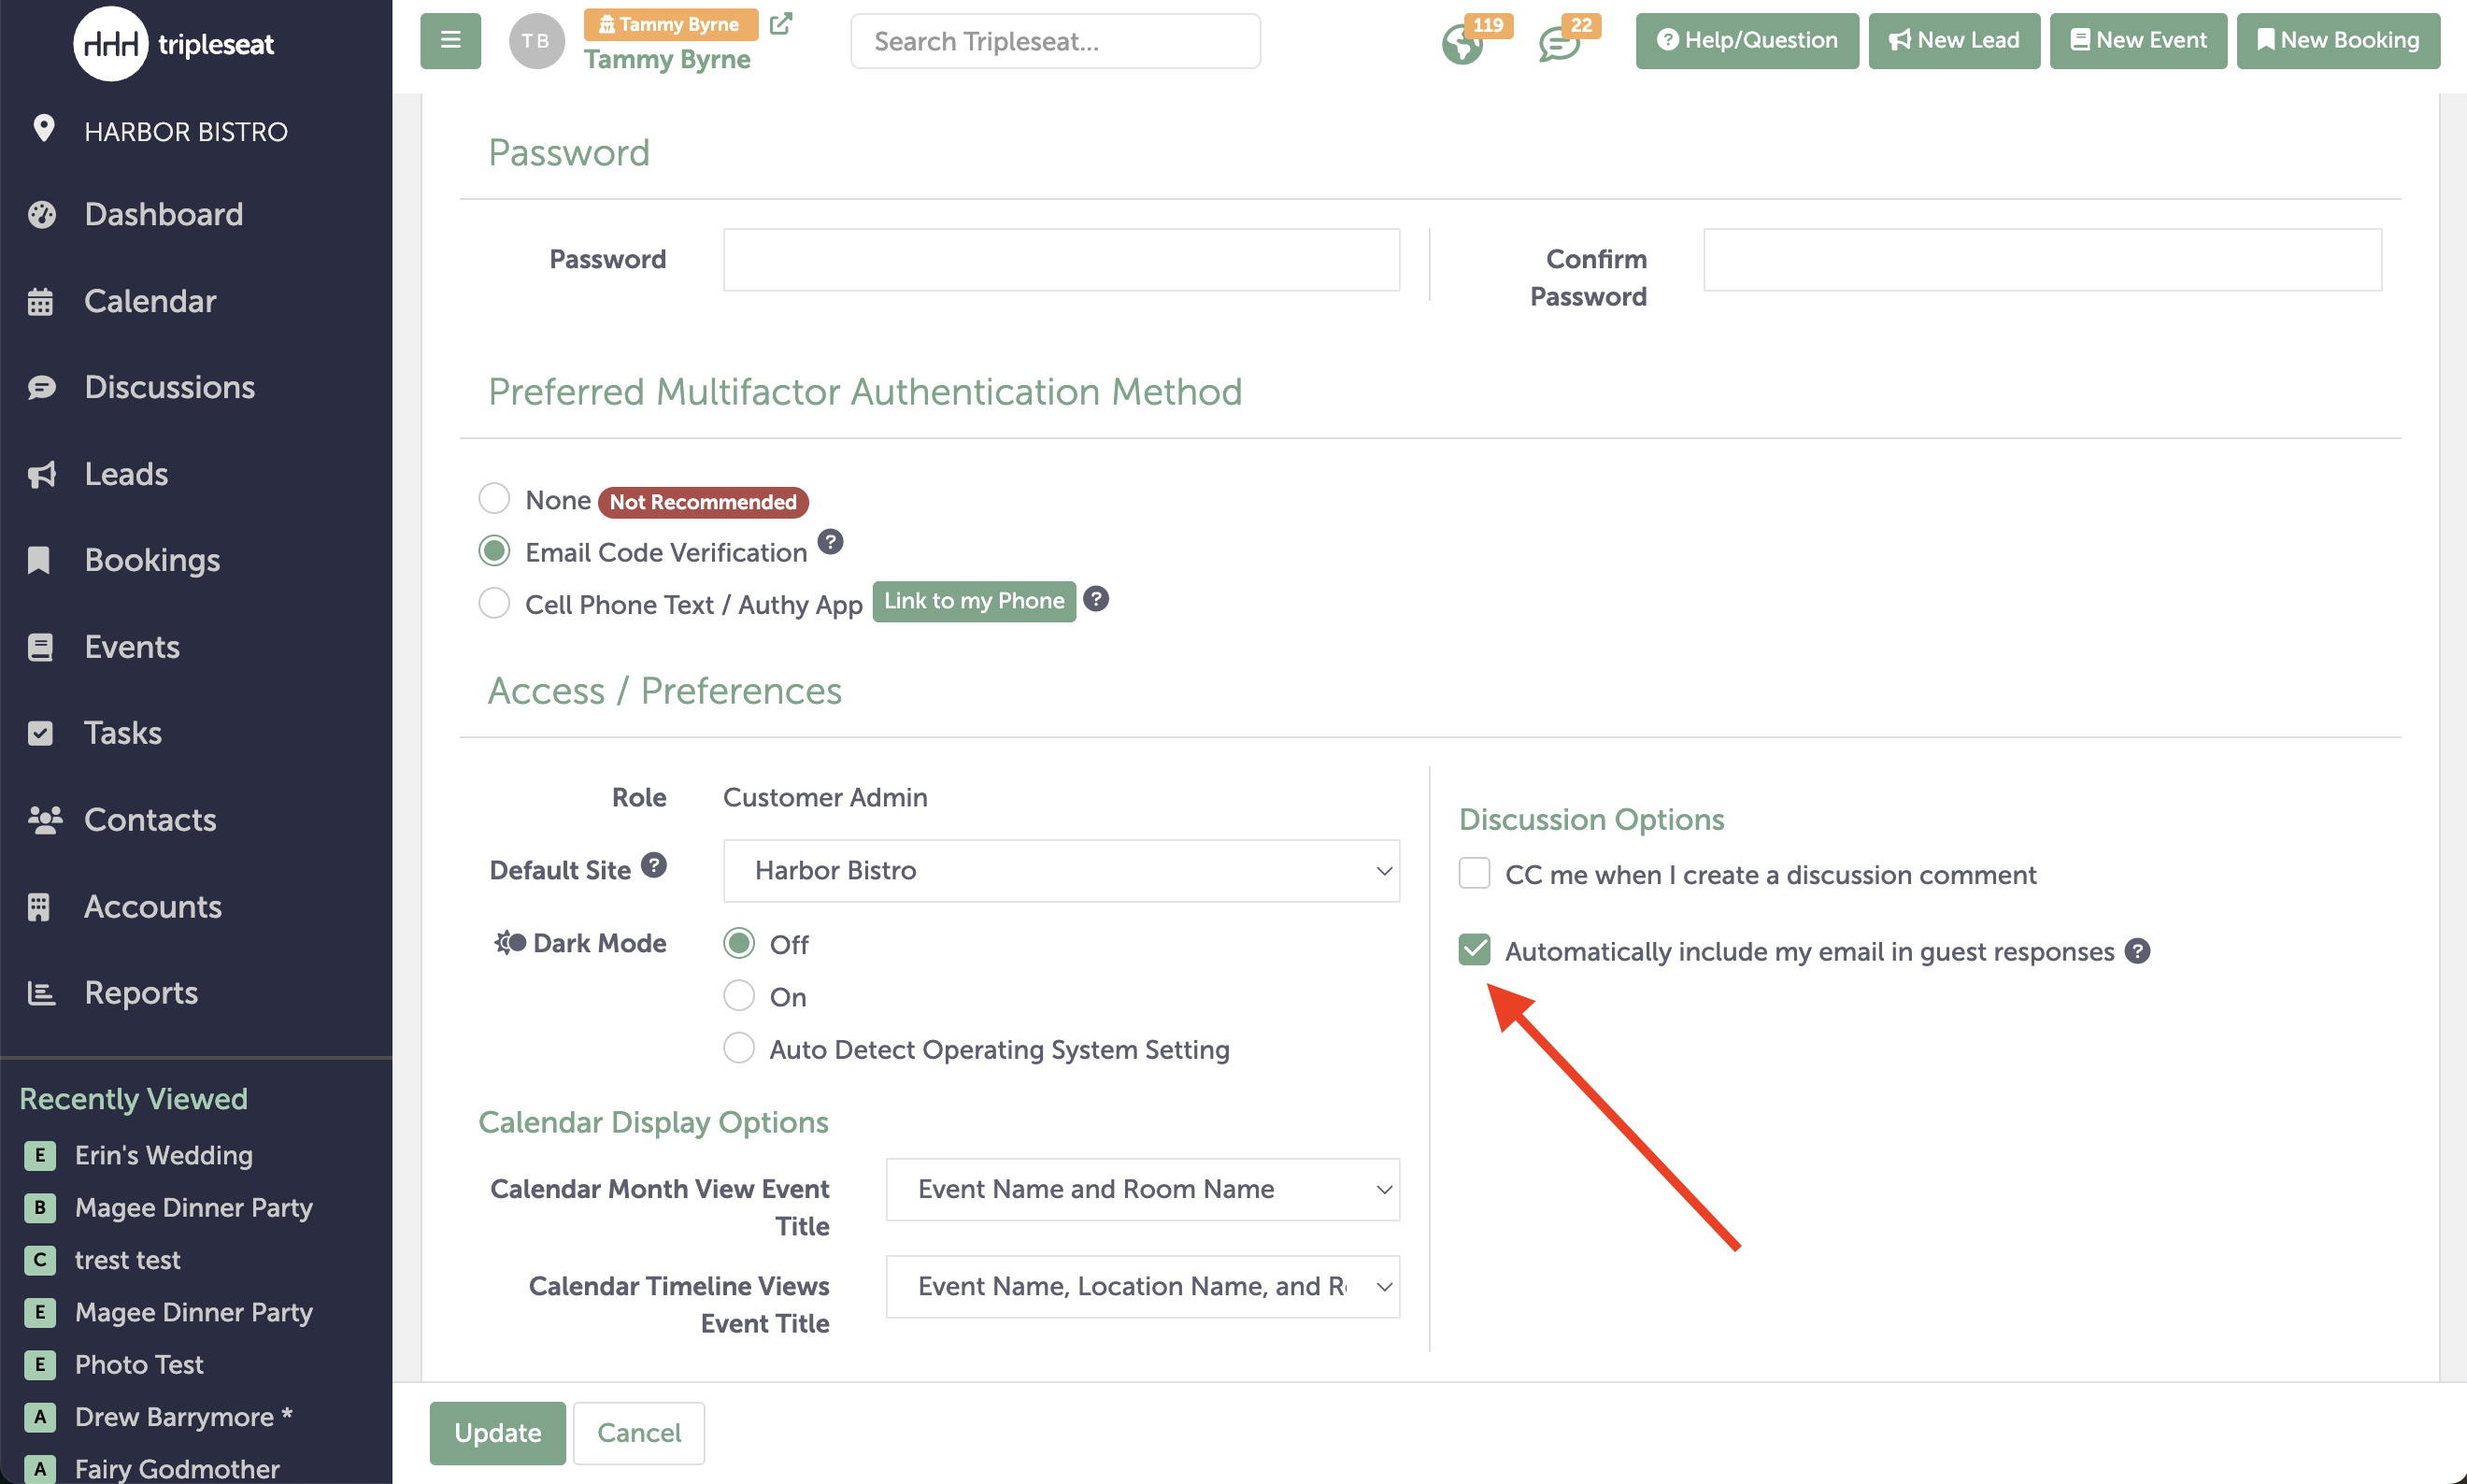This screenshot has height=1484, width=2467.
Task: Set Dark Mode to Off
Action: click(739, 942)
